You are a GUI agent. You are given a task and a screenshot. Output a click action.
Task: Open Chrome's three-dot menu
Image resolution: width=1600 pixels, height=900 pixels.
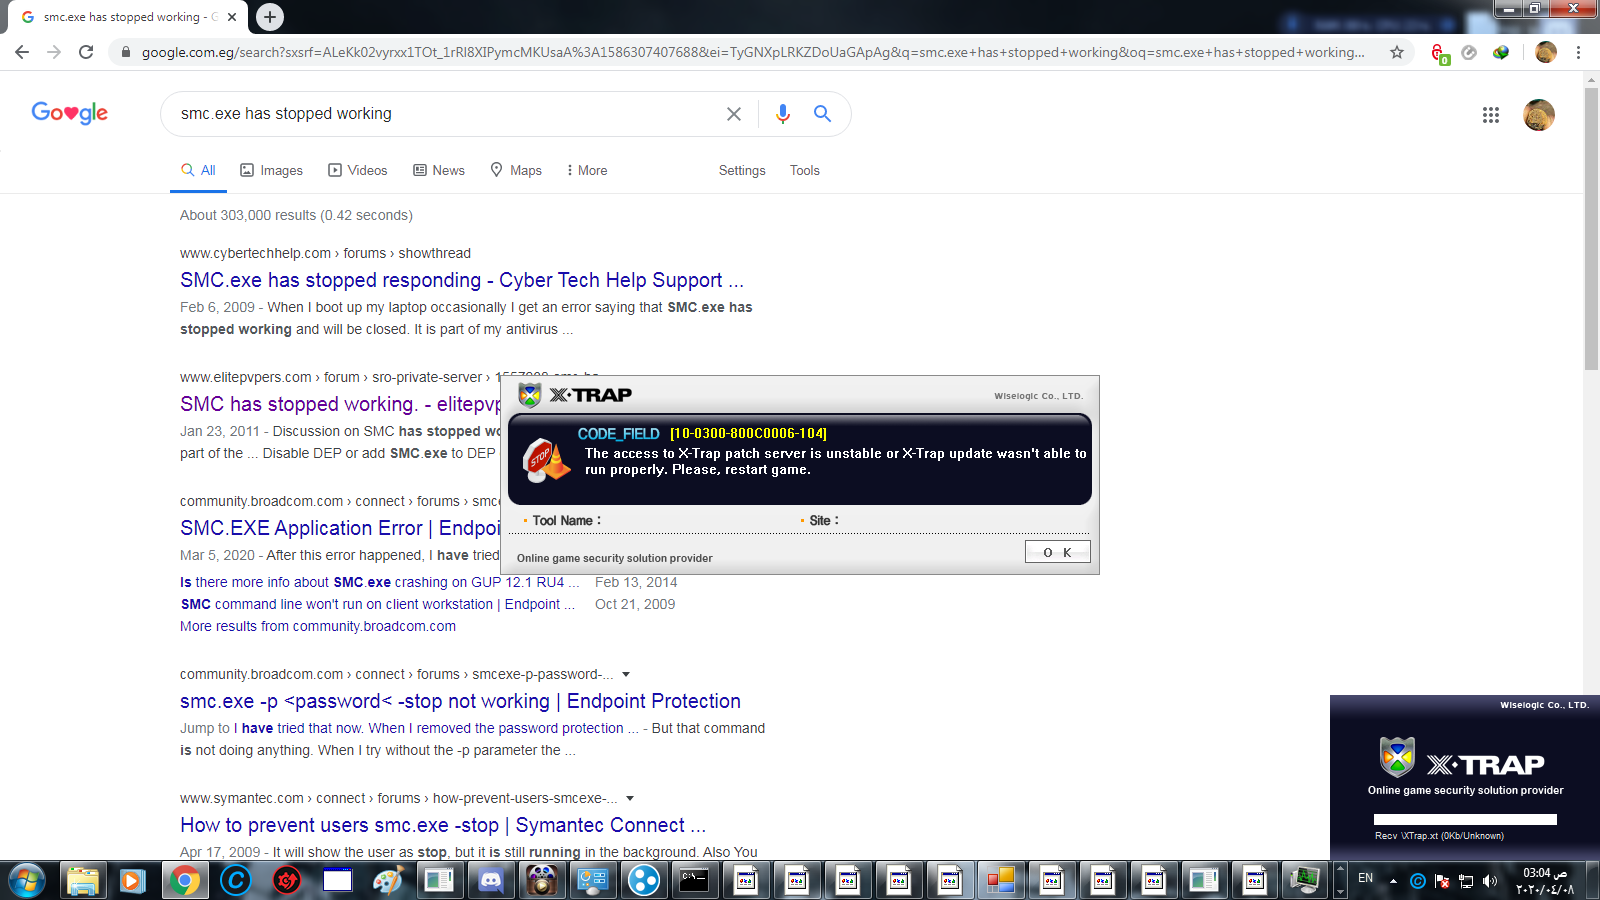1578,52
